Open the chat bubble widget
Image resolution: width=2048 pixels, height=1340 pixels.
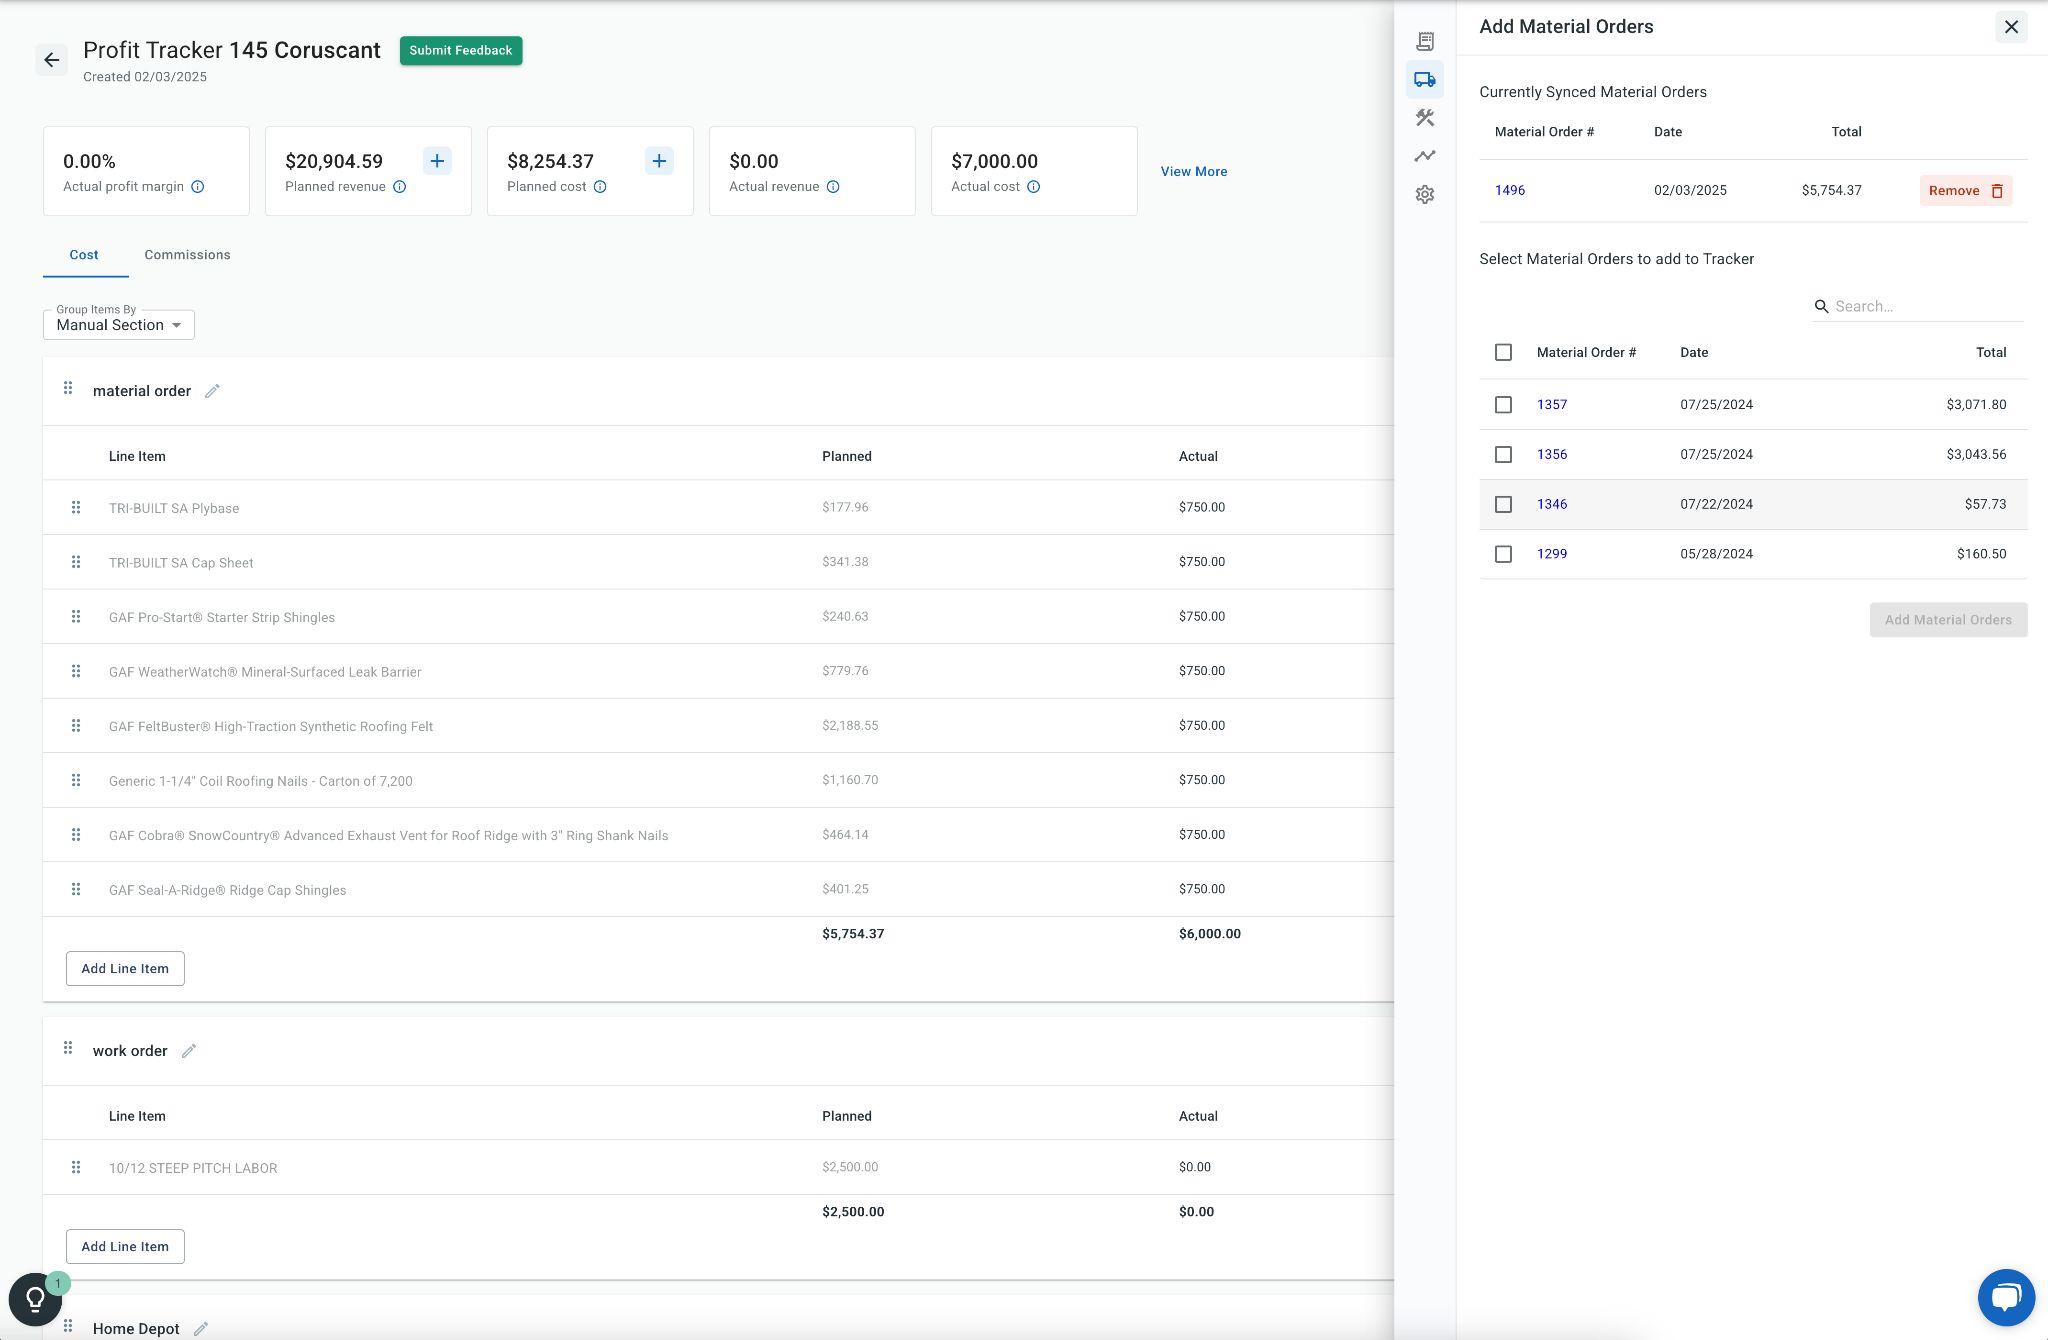pos(2005,1297)
